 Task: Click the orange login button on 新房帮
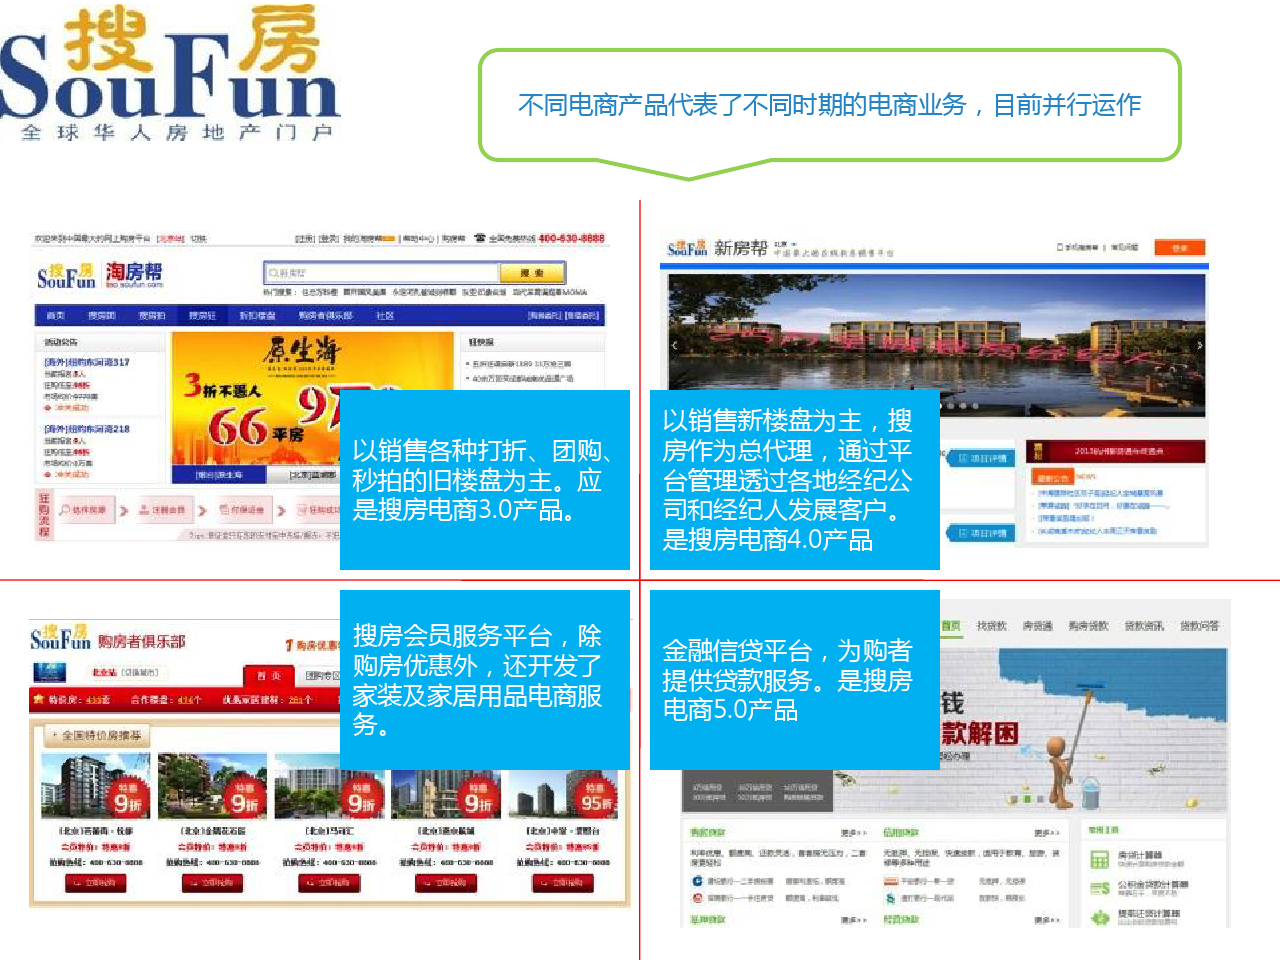(1179, 247)
